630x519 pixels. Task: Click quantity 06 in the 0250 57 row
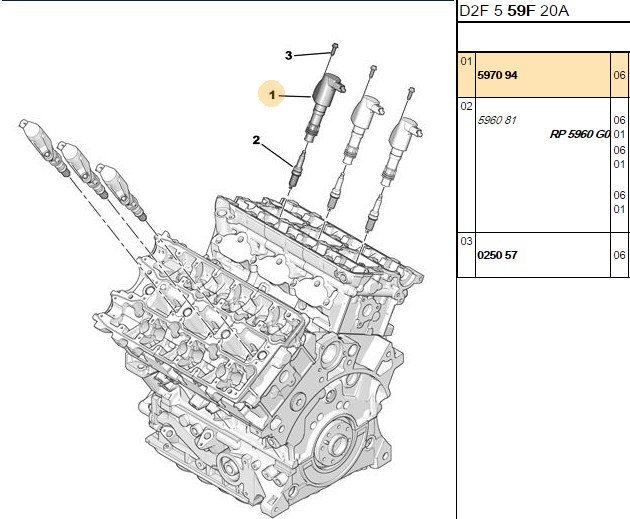coord(620,255)
